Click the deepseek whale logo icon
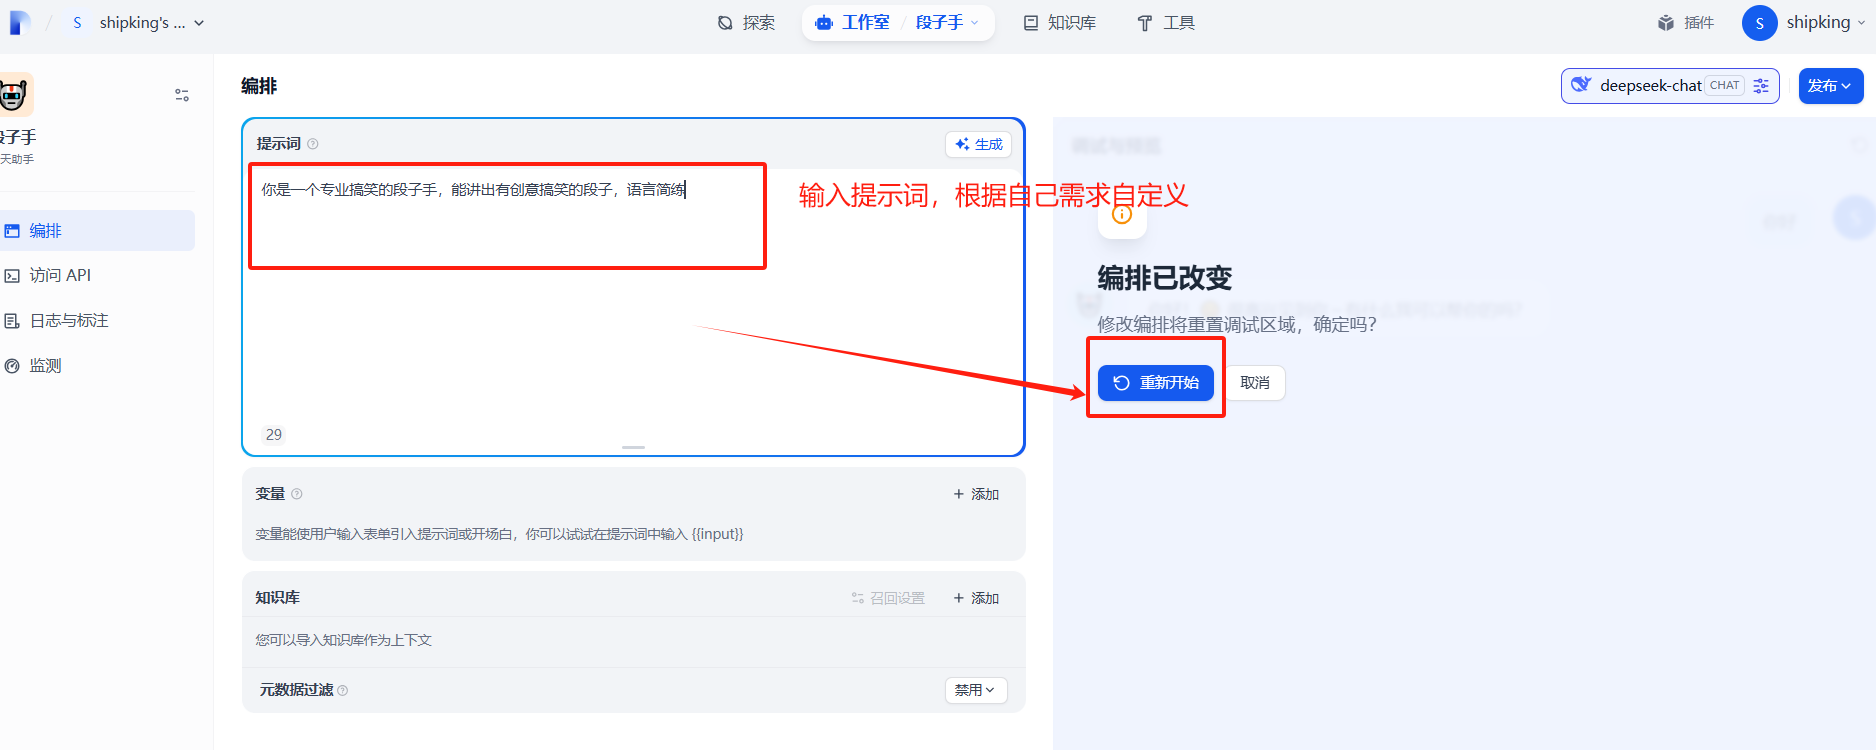The width and height of the screenshot is (1876, 750). pyautogui.click(x=1581, y=85)
